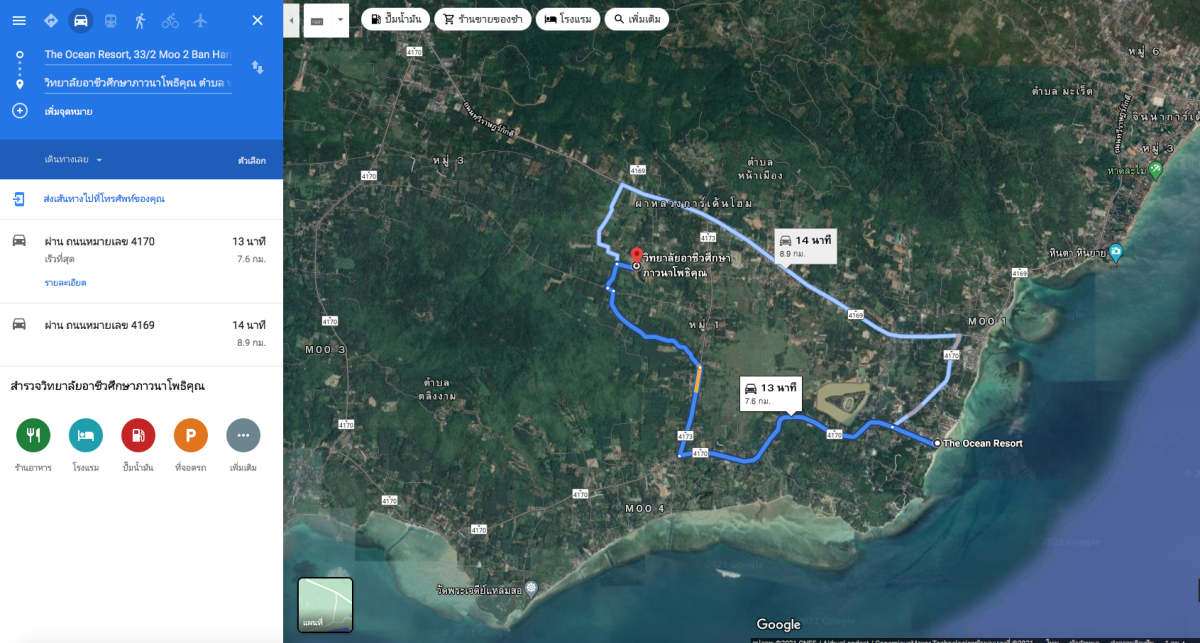Open details of the 4170 route

(65, 283)
